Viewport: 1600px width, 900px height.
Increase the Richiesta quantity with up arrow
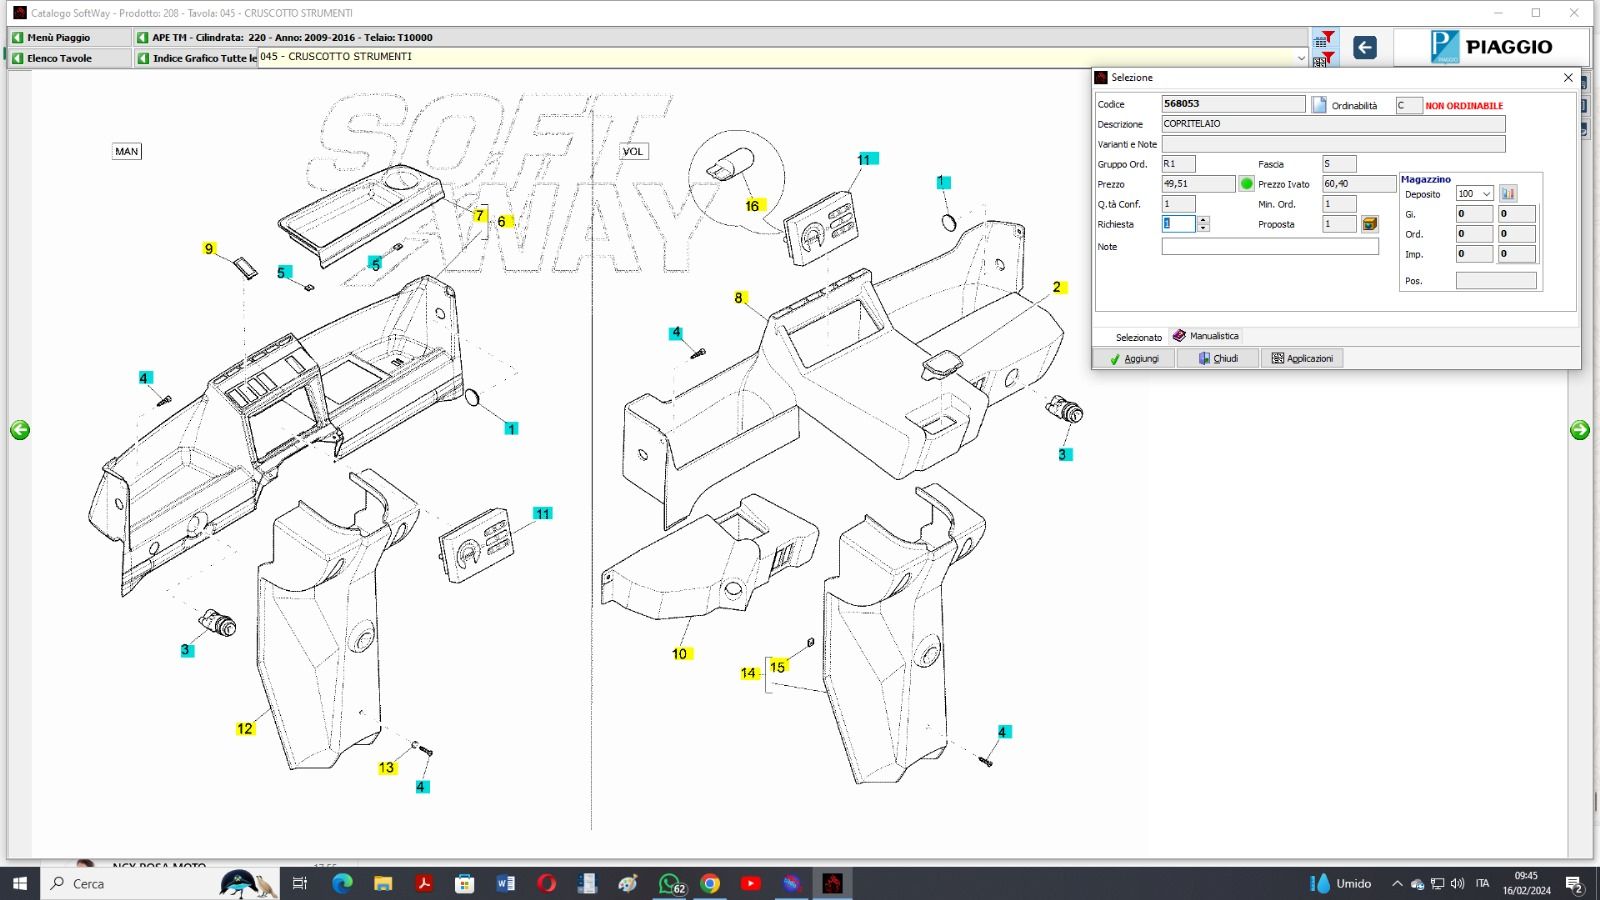[x=1204, y=220]
